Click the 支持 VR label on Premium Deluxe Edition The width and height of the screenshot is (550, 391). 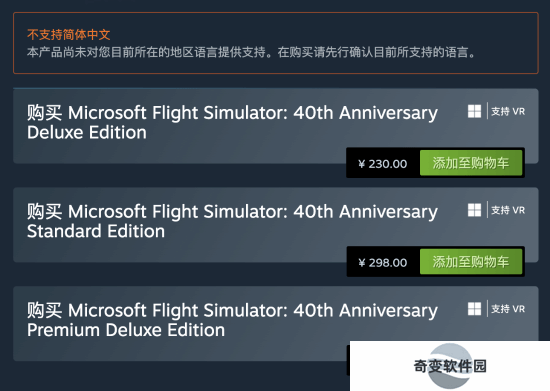pos(508,309)
